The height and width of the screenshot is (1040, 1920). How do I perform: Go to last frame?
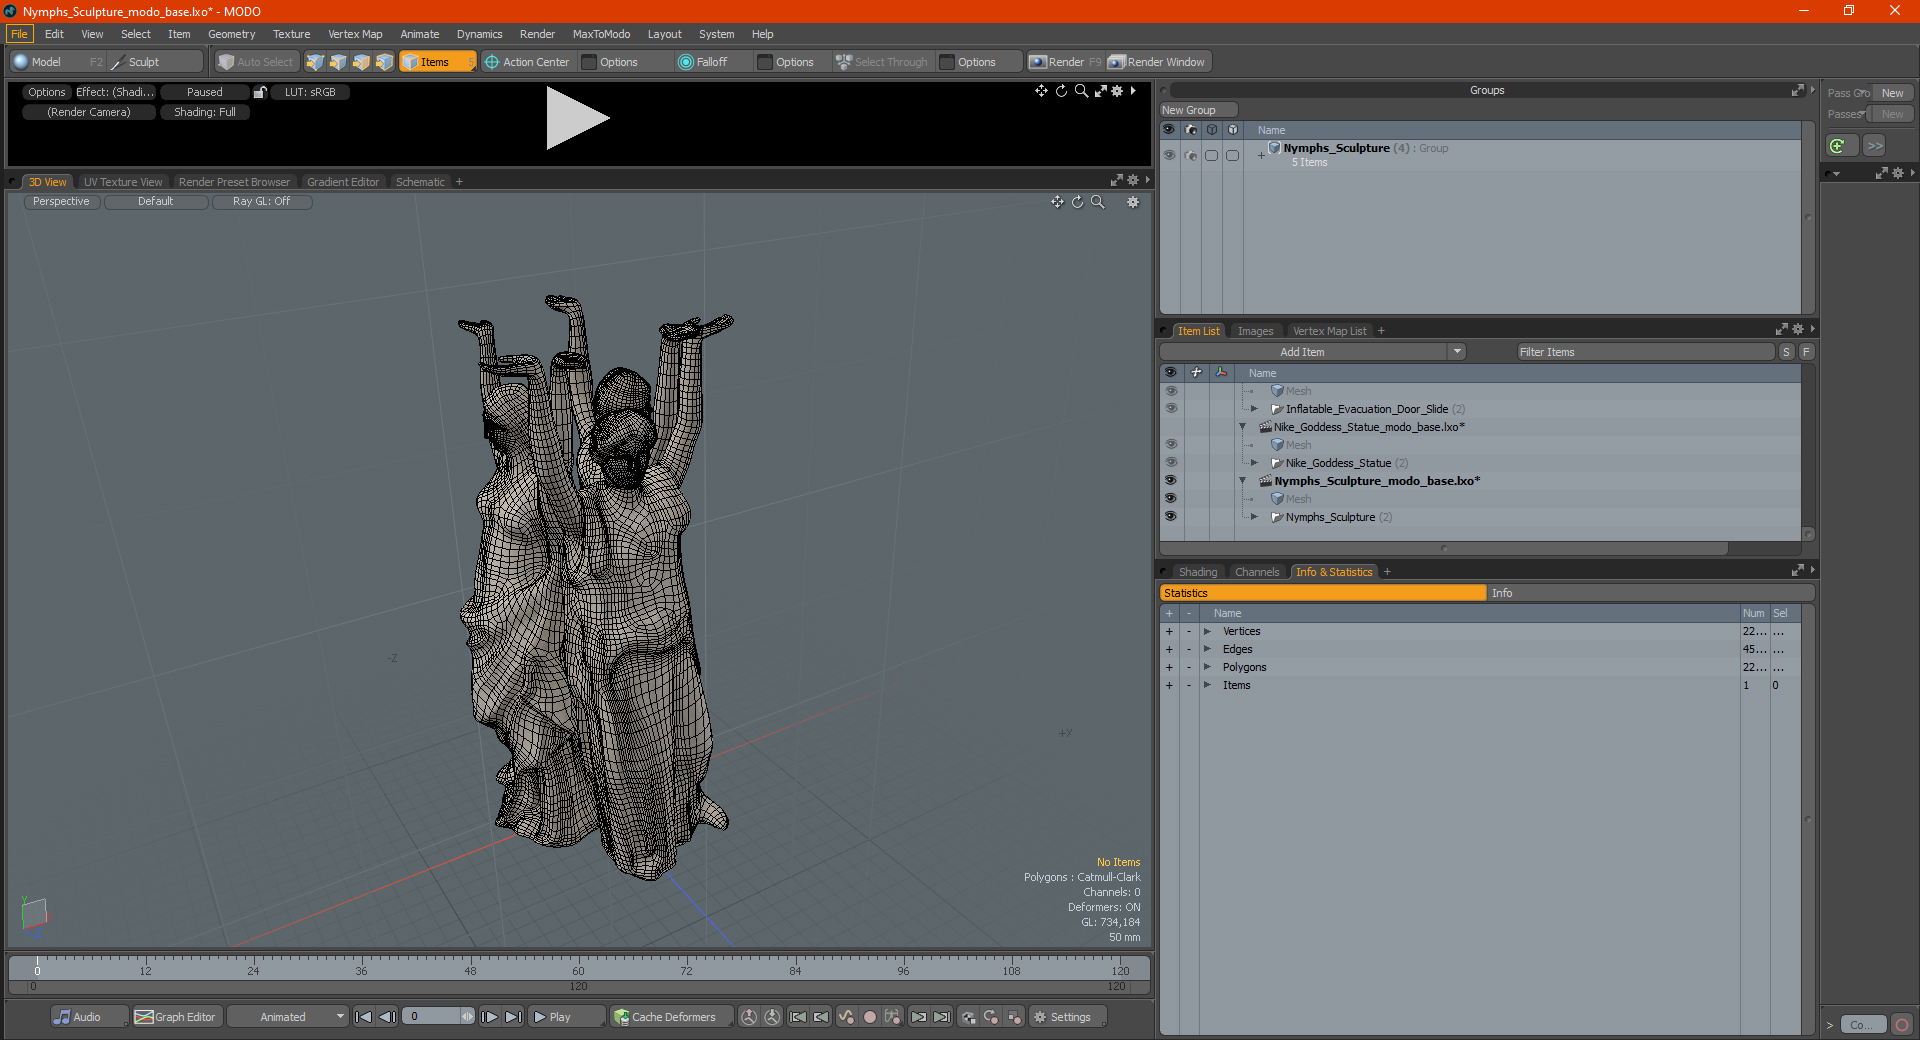pos(513,1017)
